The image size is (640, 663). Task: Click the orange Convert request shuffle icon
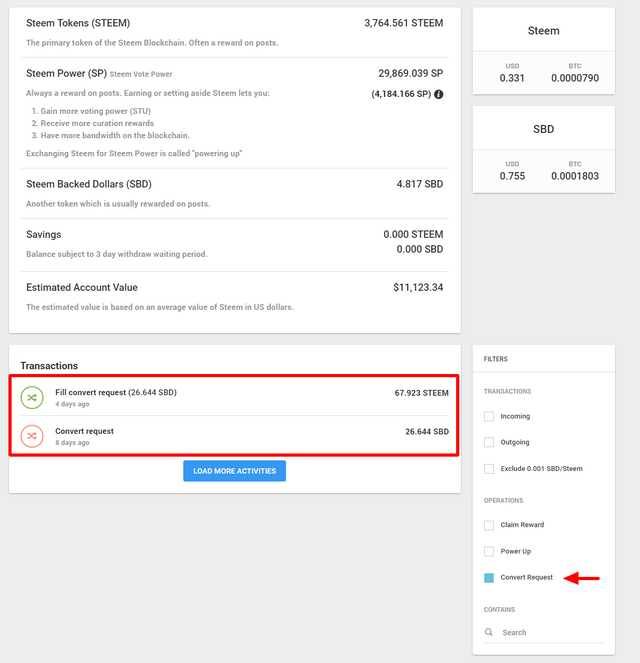pyautogui.click(x=32, y=436)
